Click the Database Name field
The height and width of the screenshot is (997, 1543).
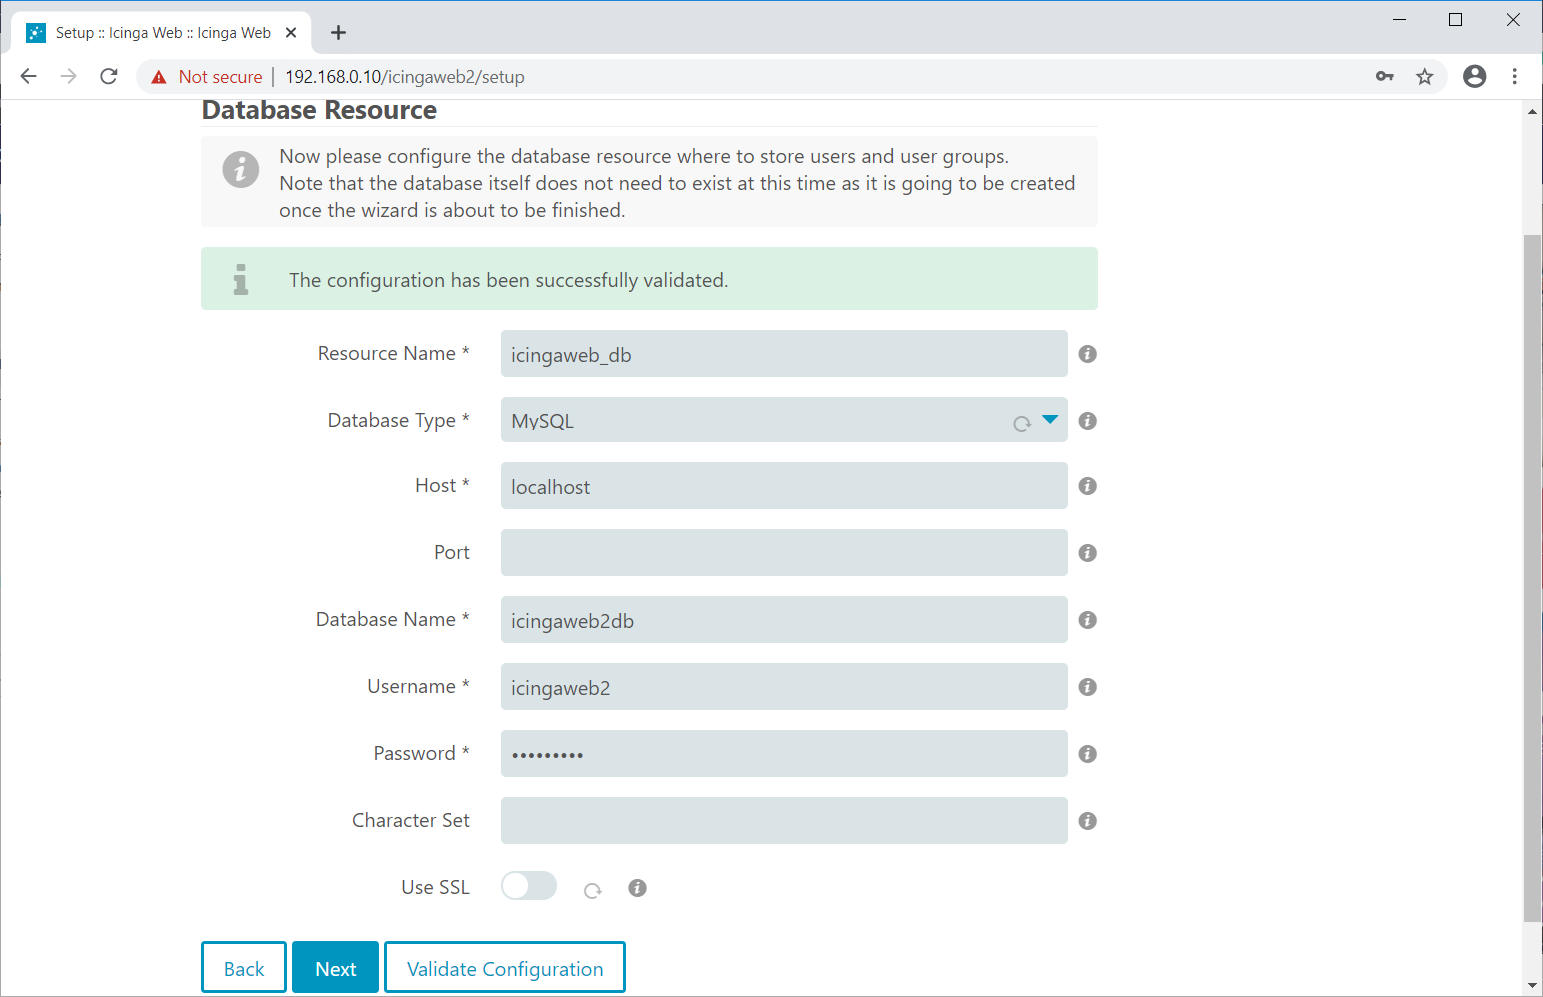tap(784, 620)
